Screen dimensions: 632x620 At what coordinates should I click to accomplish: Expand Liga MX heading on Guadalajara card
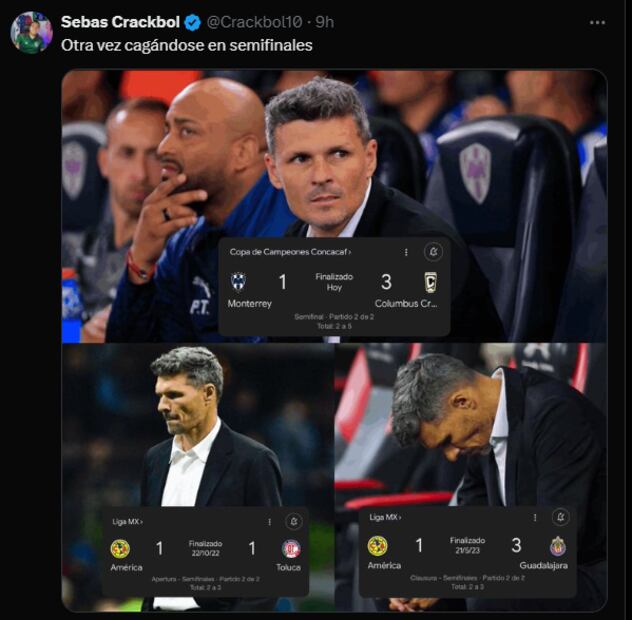pyautogui.click(x=385, y=517)
